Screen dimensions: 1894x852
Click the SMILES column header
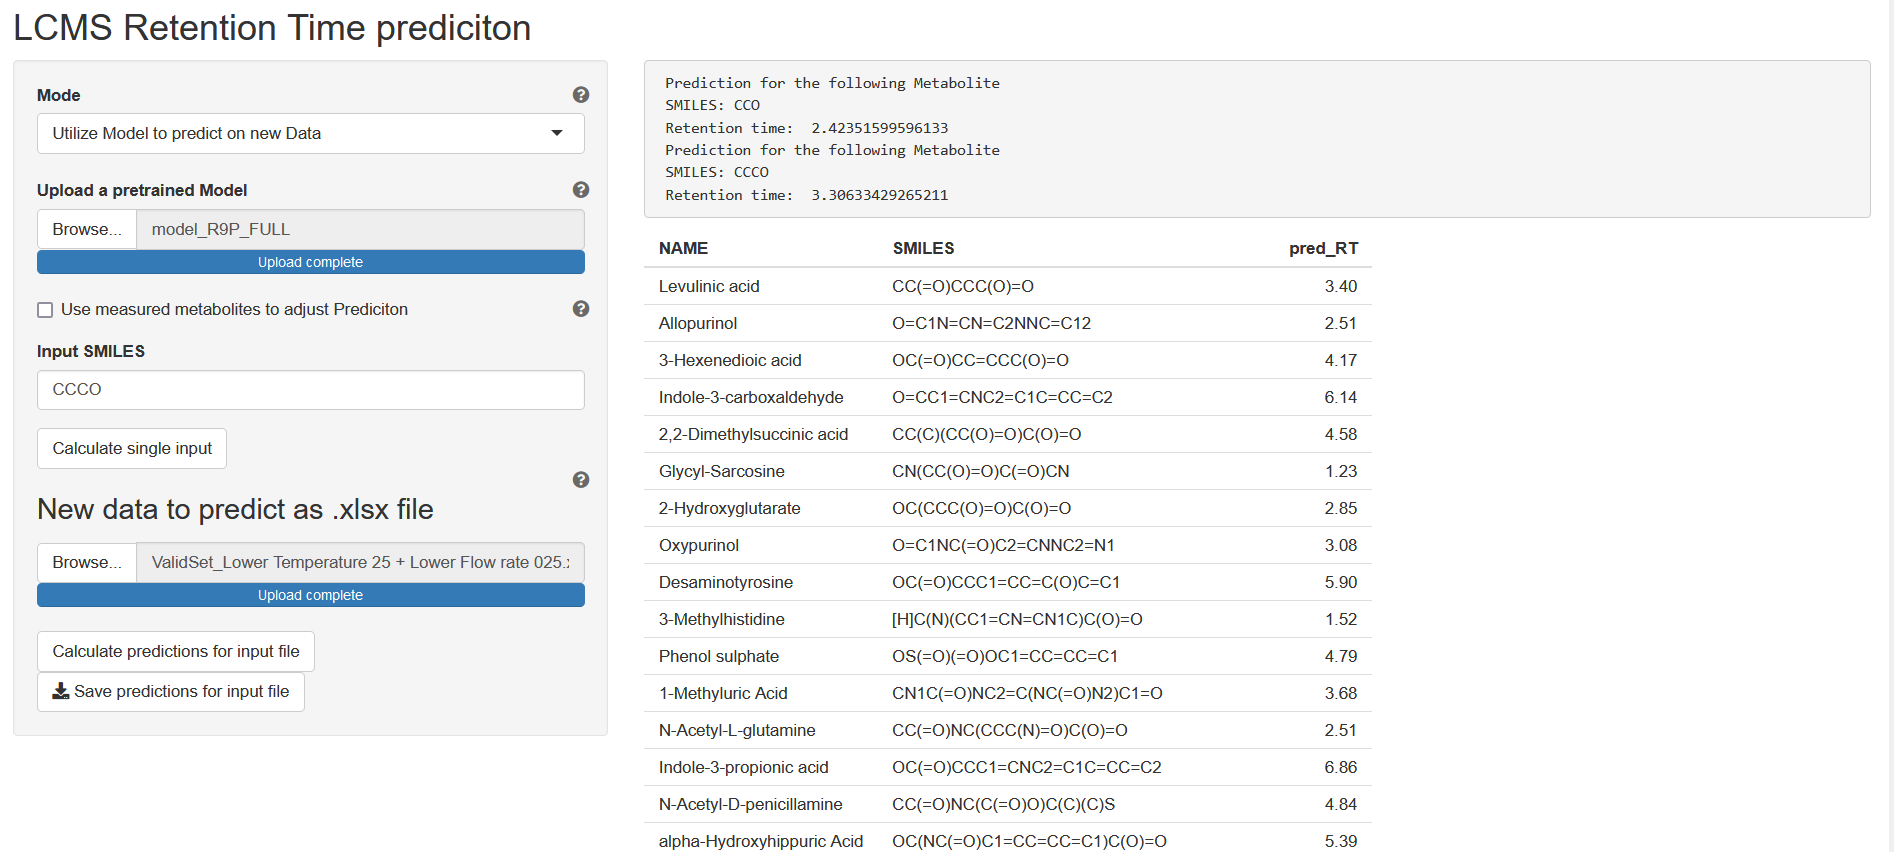(923, 248)
